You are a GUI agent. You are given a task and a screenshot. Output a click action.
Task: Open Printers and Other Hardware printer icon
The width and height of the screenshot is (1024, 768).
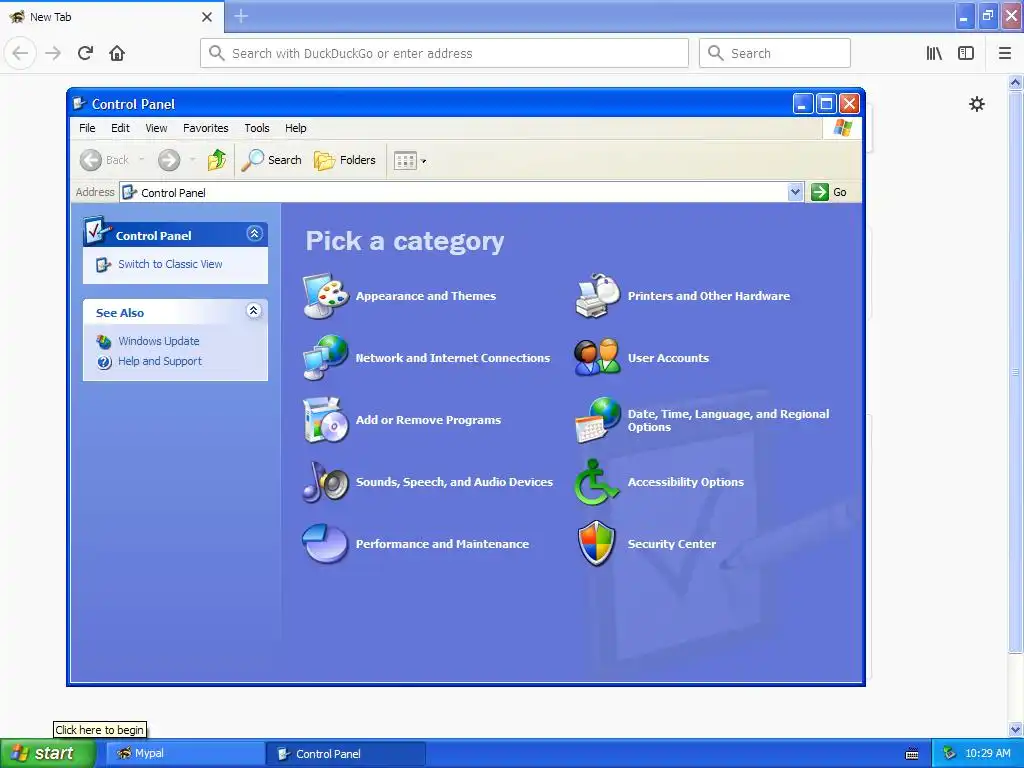point(598,296)
